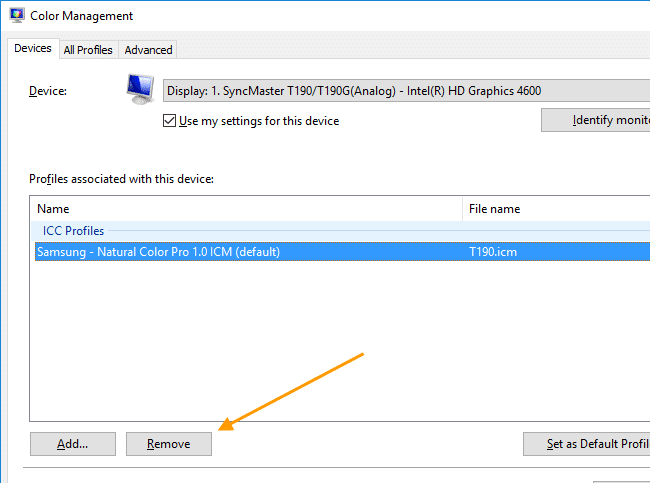Click Profiles associated with this device label

(x=121, y=179)
